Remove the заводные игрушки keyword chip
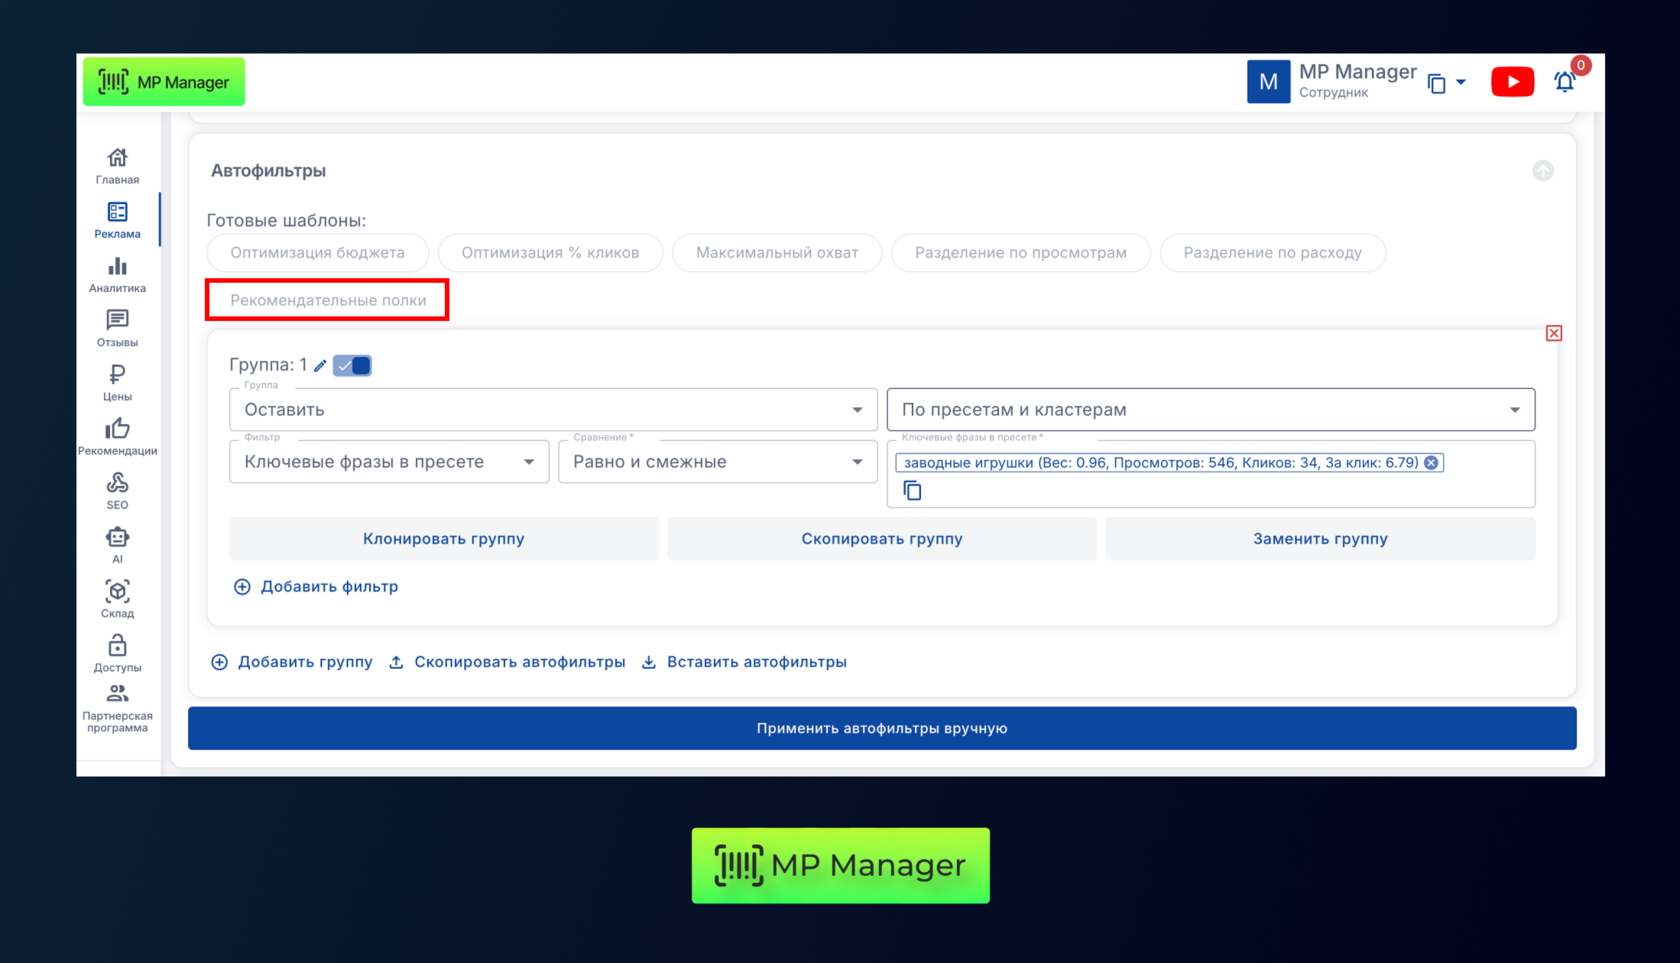 (x=1431, y=463)
